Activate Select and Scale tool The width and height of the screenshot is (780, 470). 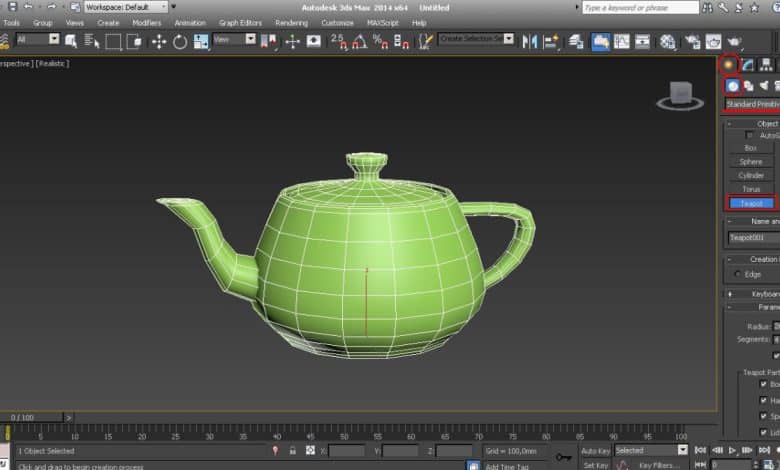pos(201,41)
